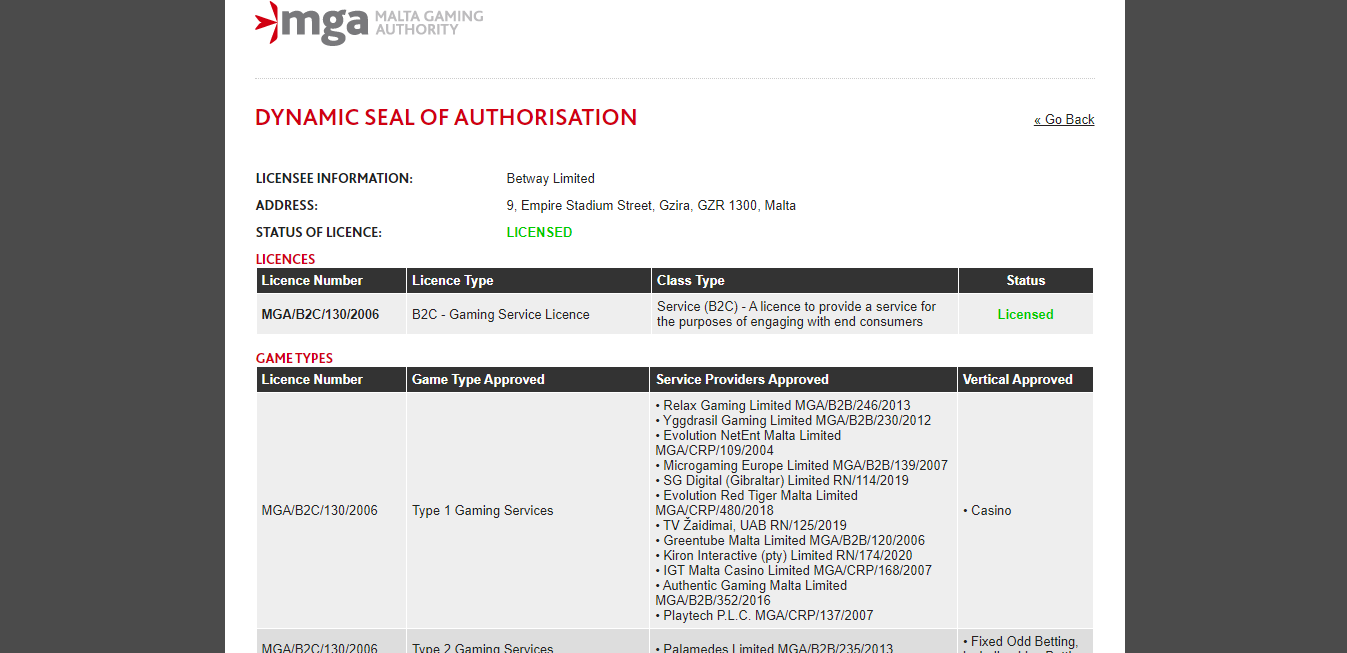Select the licensee name Betway Limited
Screen dimensions: 1347x653
coord(551,179)
